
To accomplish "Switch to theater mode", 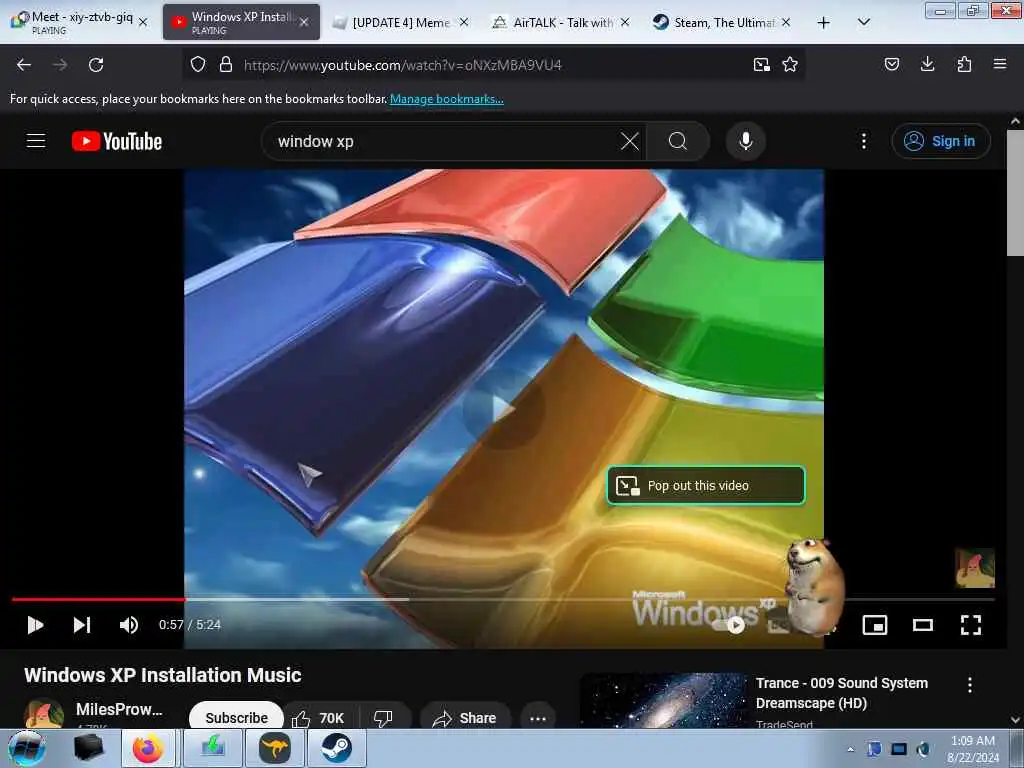I will pos(922,625).
